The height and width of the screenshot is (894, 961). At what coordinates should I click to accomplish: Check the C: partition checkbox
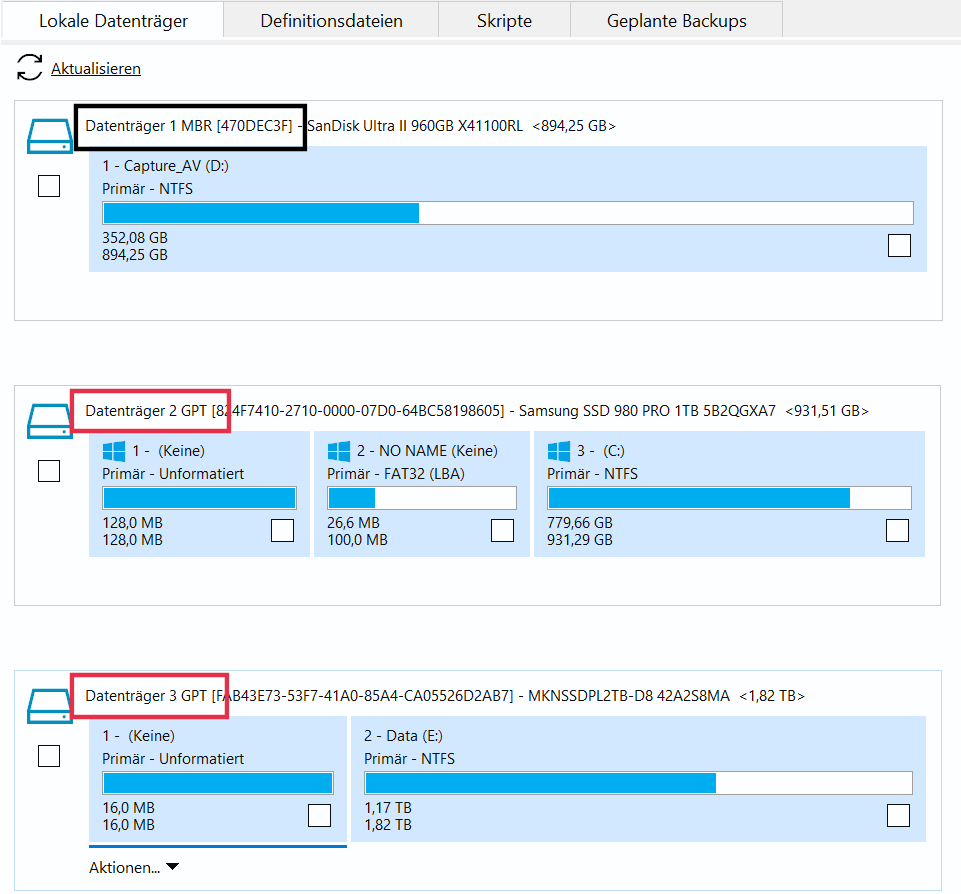[897, 530]
